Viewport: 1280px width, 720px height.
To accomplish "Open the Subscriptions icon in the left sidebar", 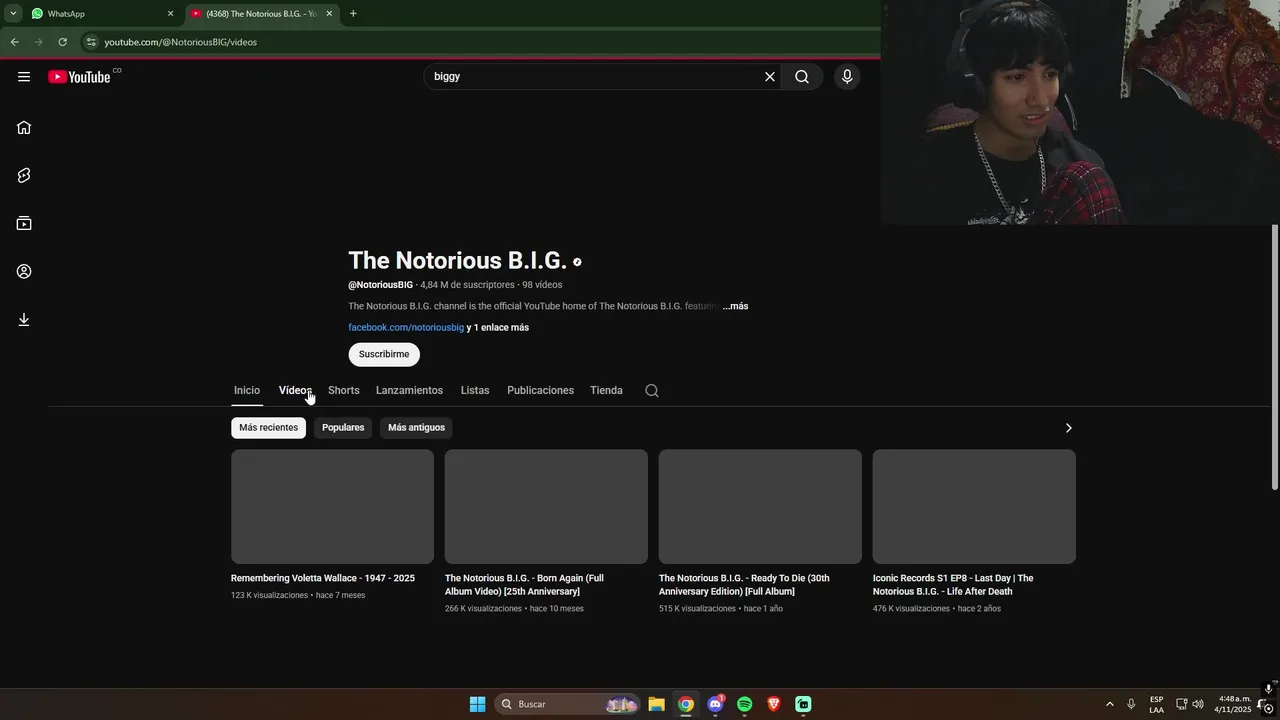I will (x=24, y=223).
